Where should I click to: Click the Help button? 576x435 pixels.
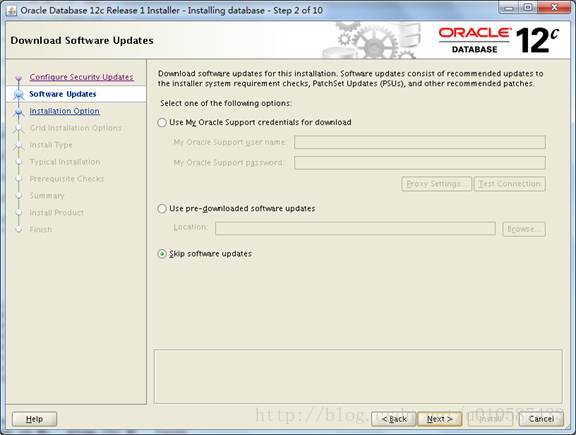35,419
